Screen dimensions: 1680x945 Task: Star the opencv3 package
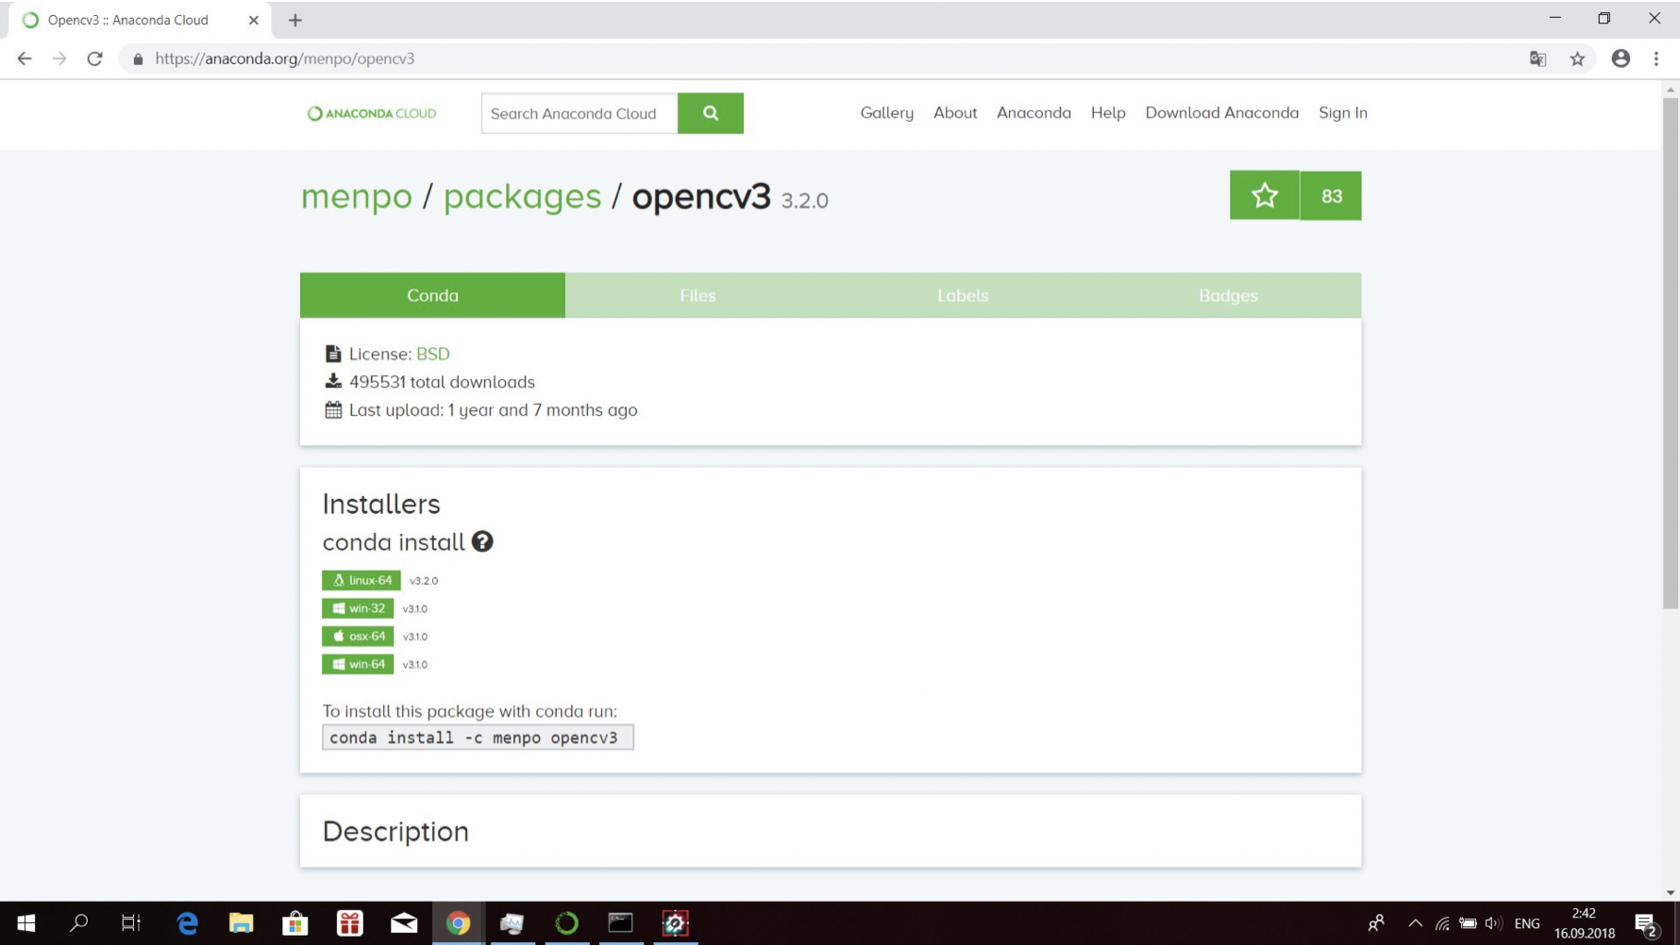click(1264, 195)
